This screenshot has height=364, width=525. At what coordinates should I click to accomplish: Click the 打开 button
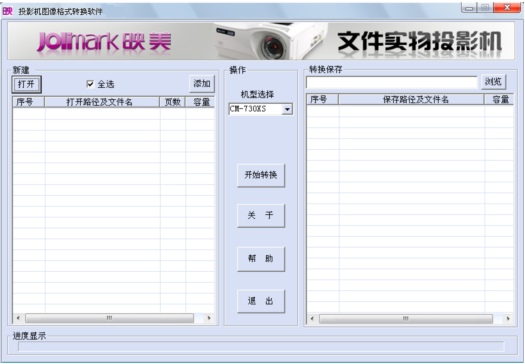click(26, 84)
